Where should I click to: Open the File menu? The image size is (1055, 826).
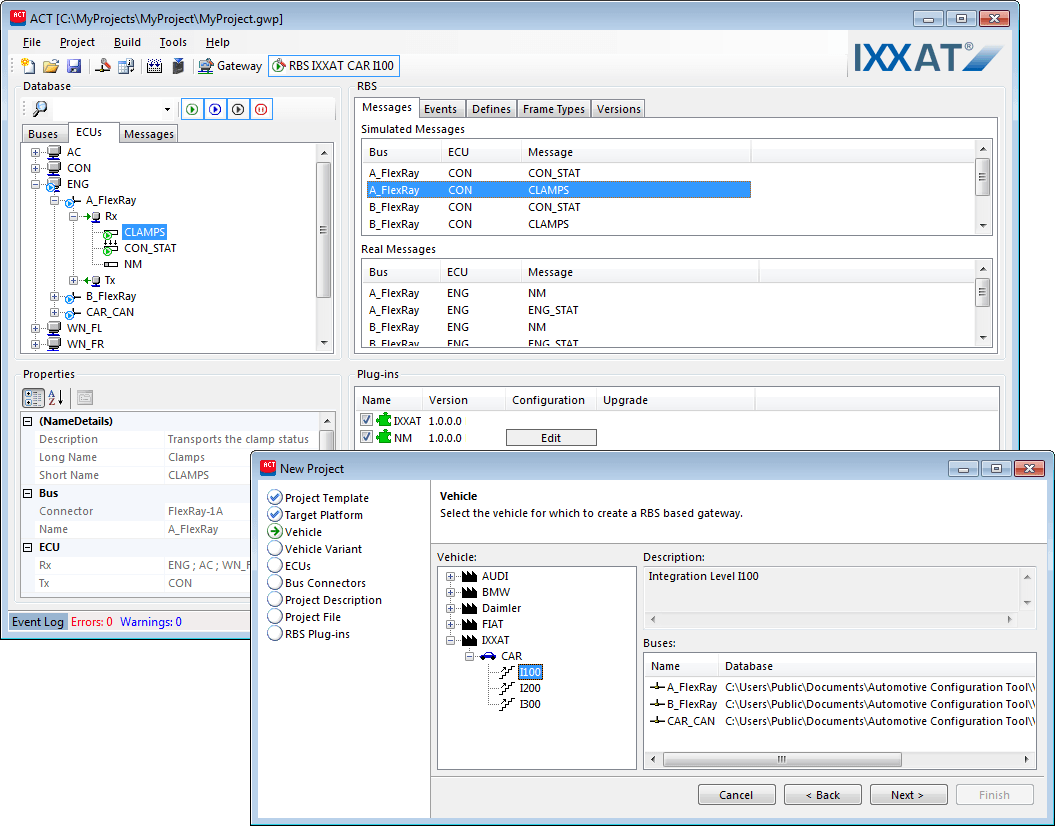[x=32, y=42]
